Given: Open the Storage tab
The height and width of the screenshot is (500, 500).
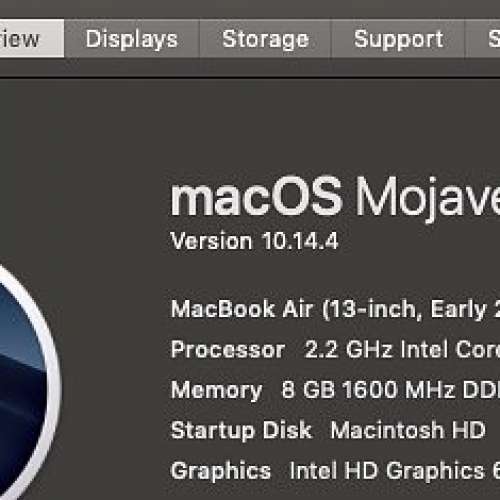Looking at the screenshot, I should point(265,39).
